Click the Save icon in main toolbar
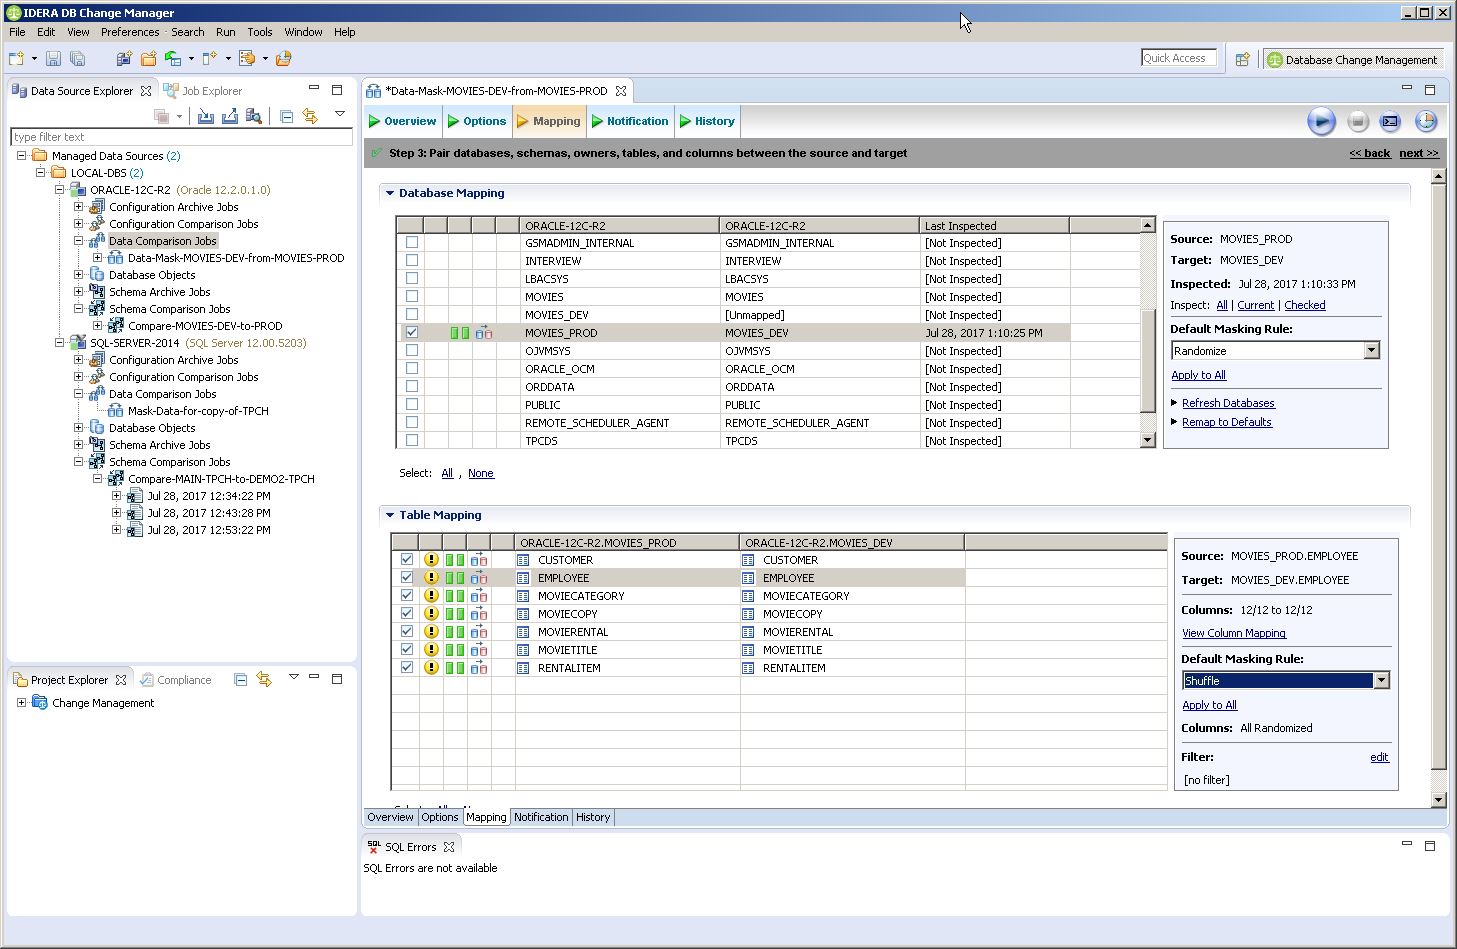 click(53, 59)
